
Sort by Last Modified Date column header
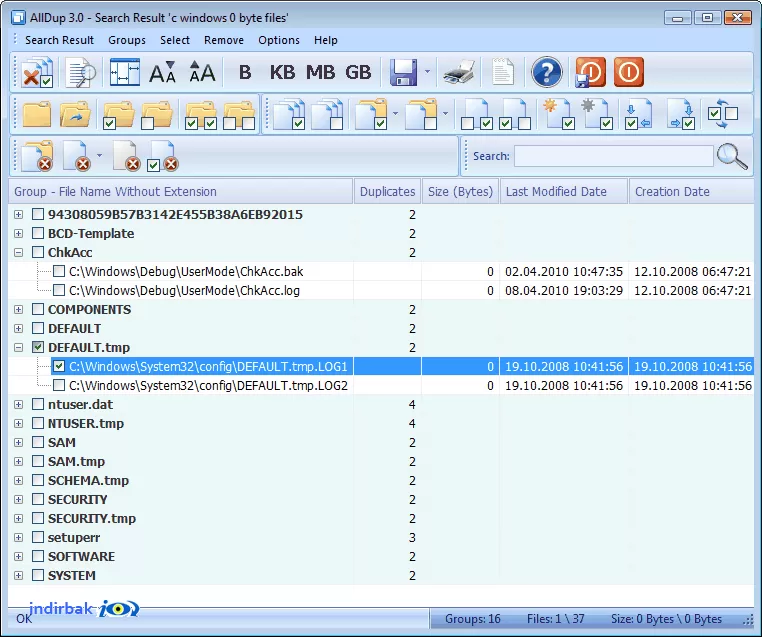[x=564, y=191]
